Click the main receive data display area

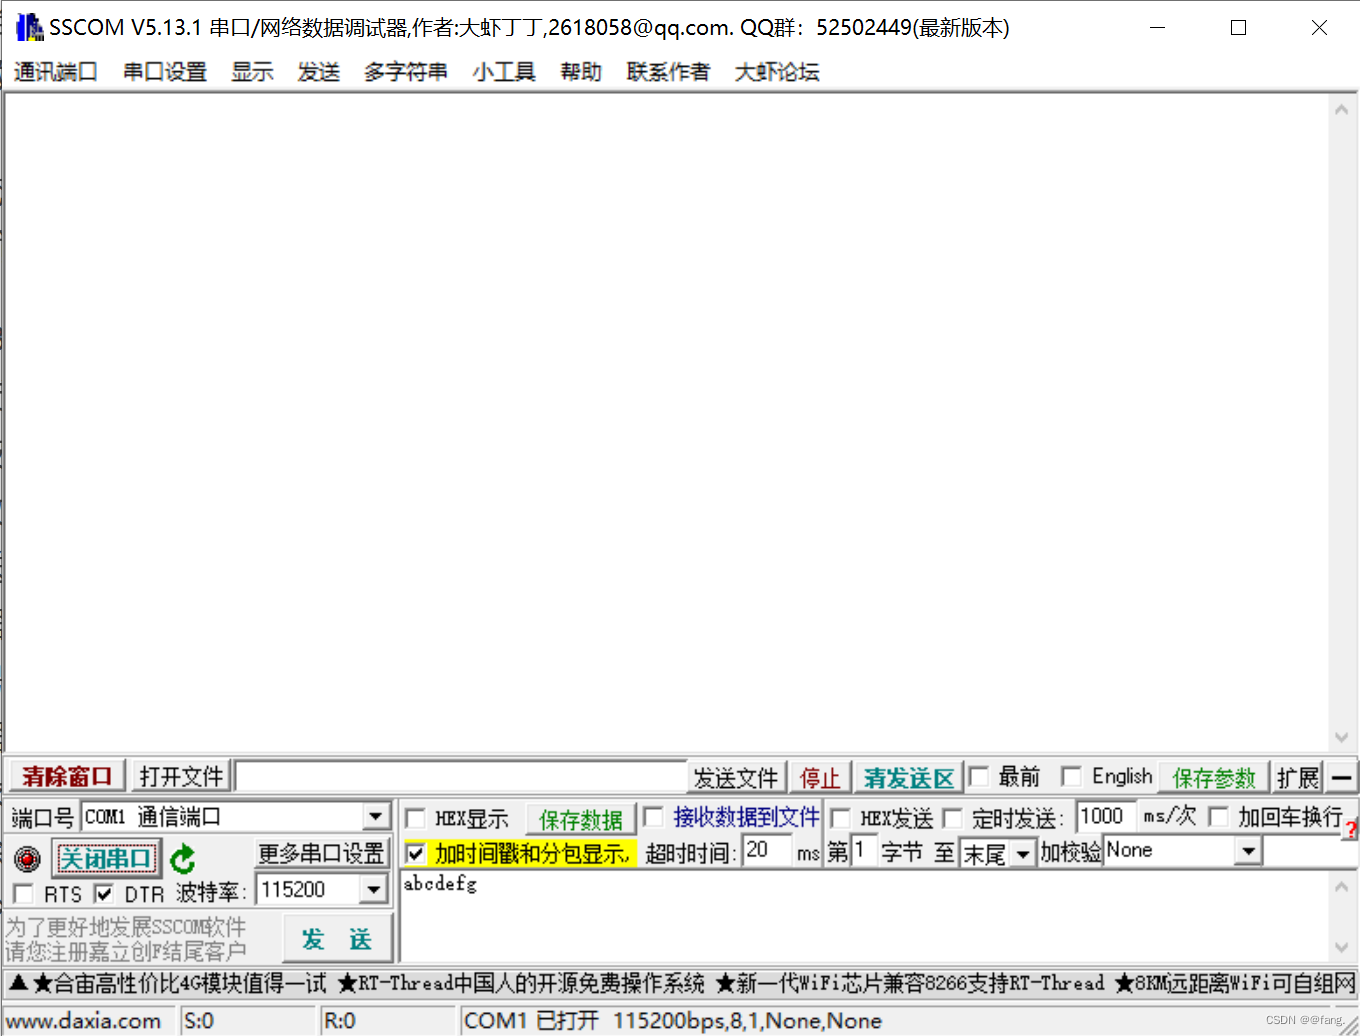667,423
